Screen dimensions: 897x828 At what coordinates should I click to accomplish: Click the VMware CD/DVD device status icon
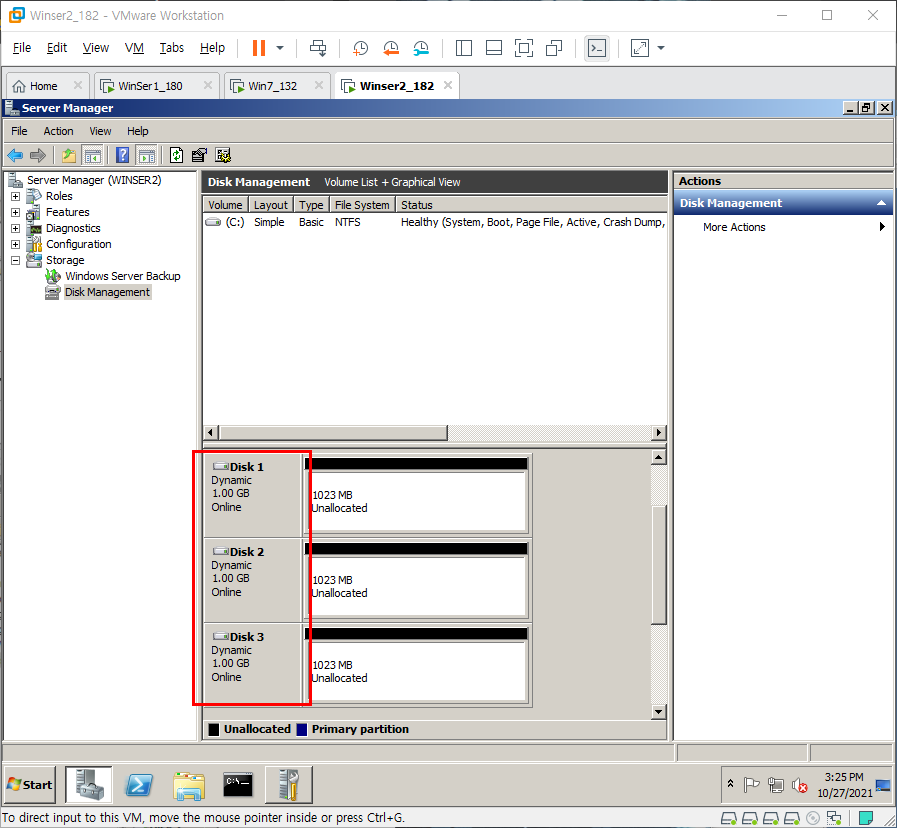tap(812, 818)
